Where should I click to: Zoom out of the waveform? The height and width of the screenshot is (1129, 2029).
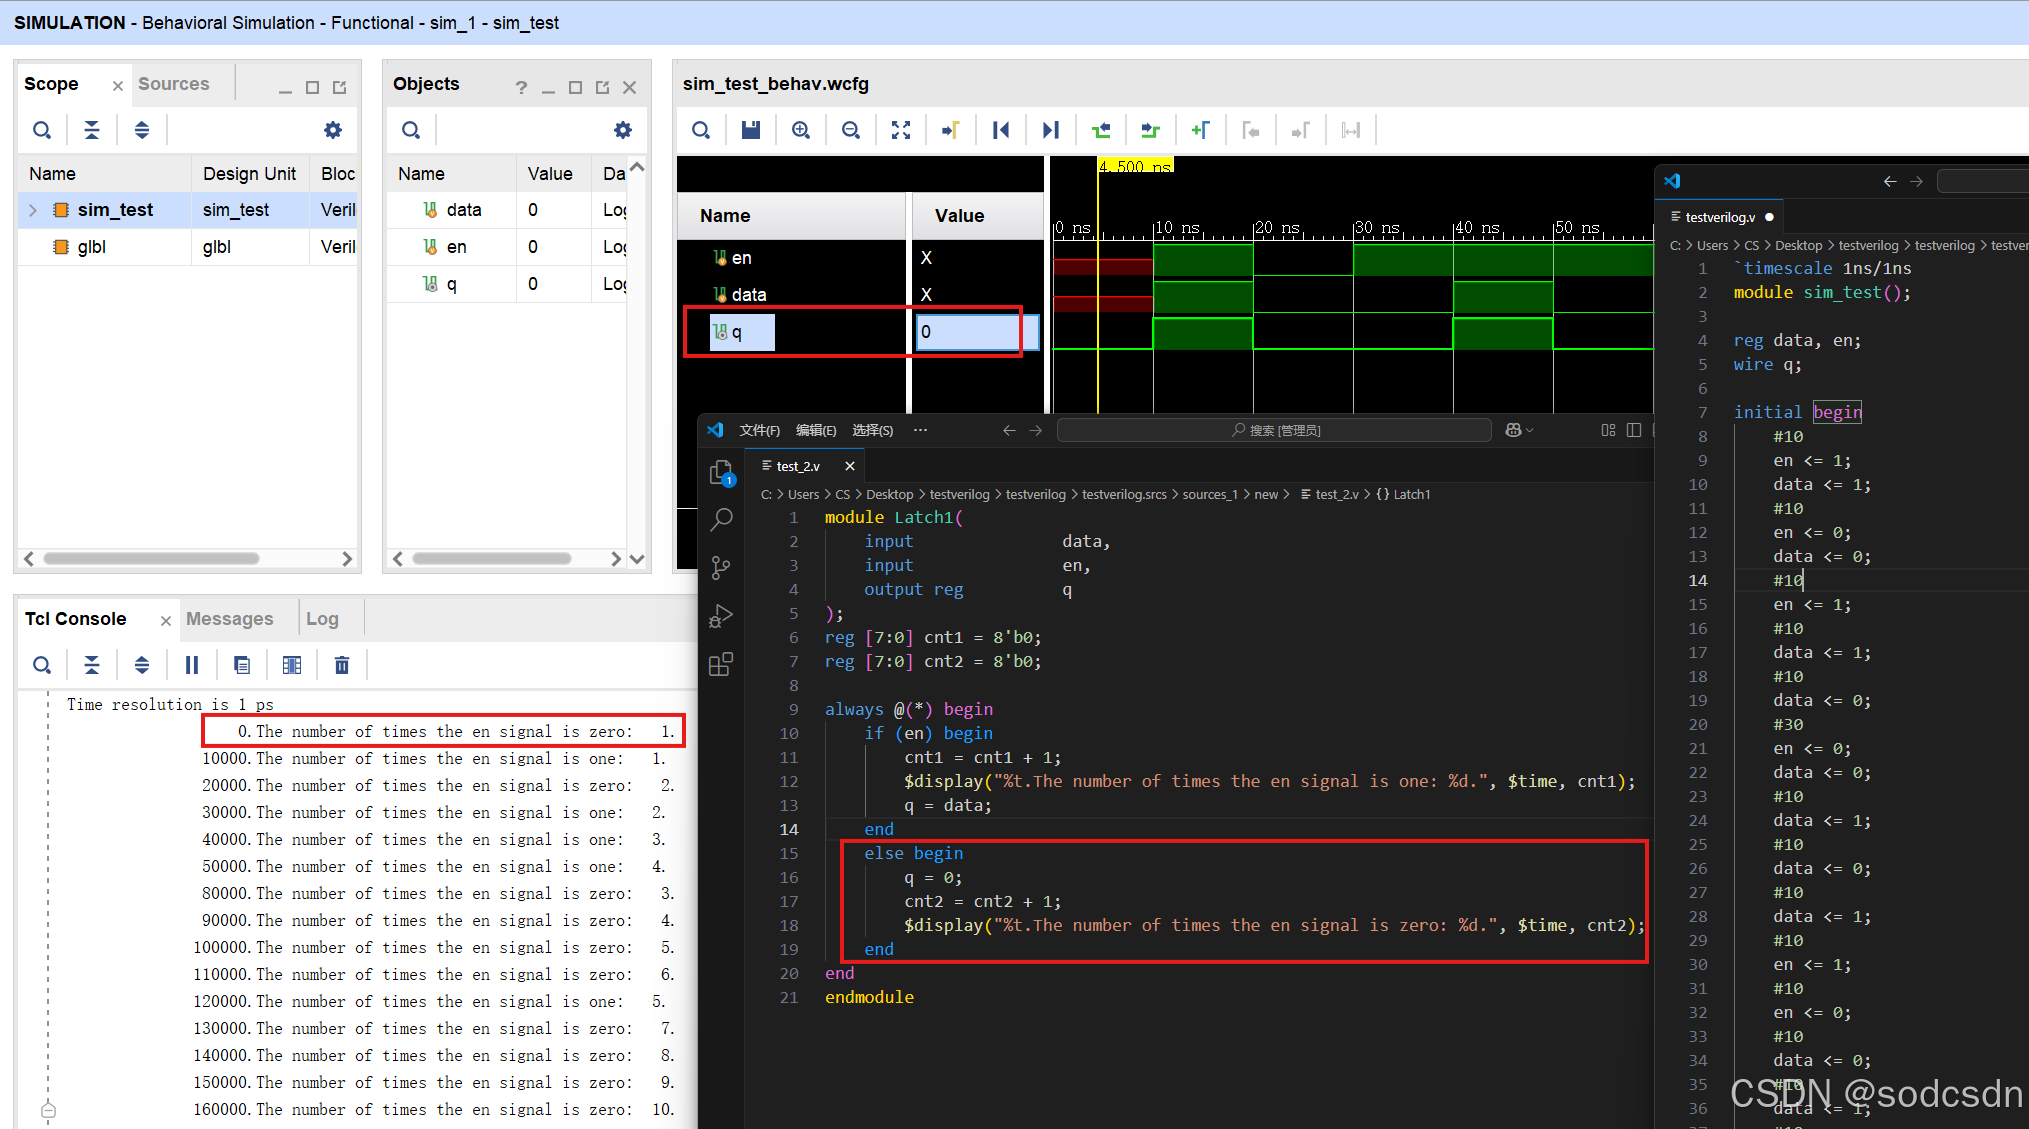point(851,130)
